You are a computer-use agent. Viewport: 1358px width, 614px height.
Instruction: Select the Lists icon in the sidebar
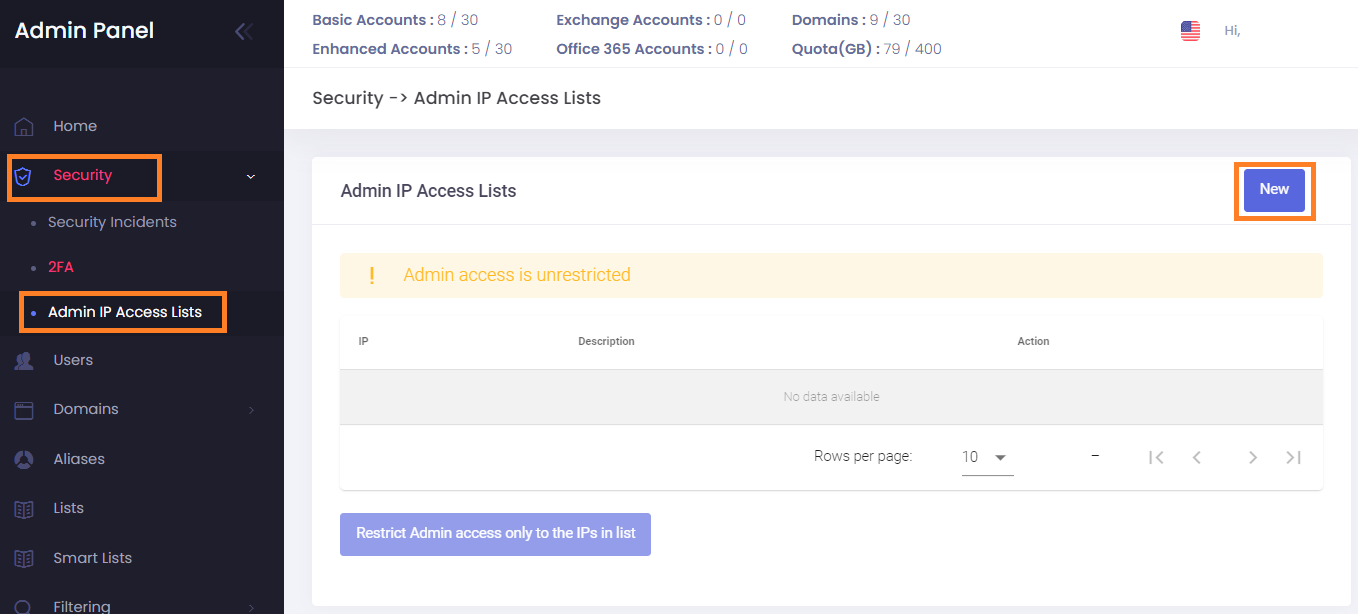tap(22, 508)
